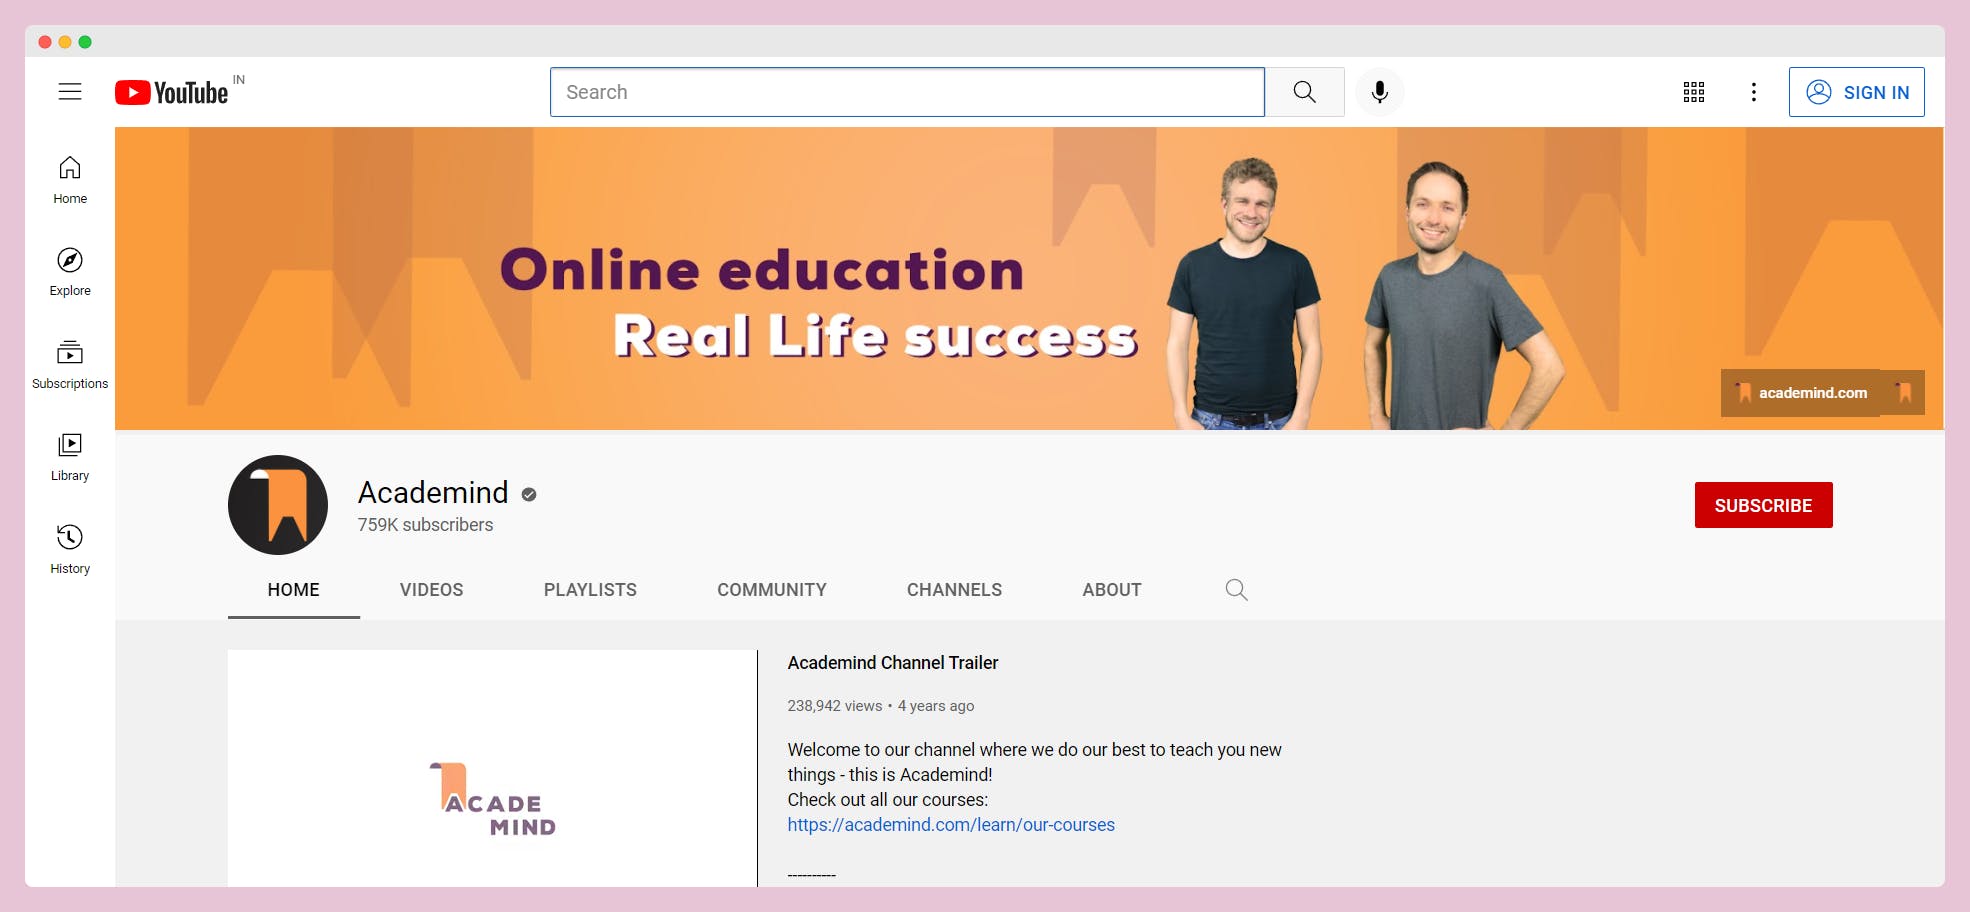Open Explore in the sidebar
This screenshot has height=912, width=1970.
[x=70, y=272]
